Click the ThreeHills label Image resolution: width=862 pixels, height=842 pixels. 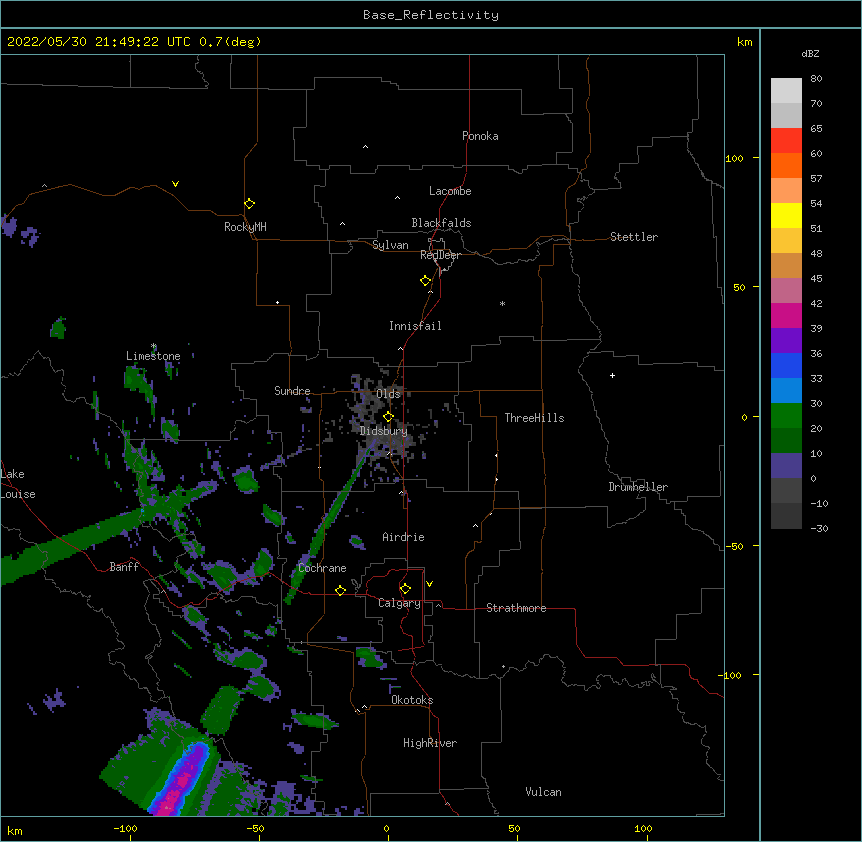534,418
